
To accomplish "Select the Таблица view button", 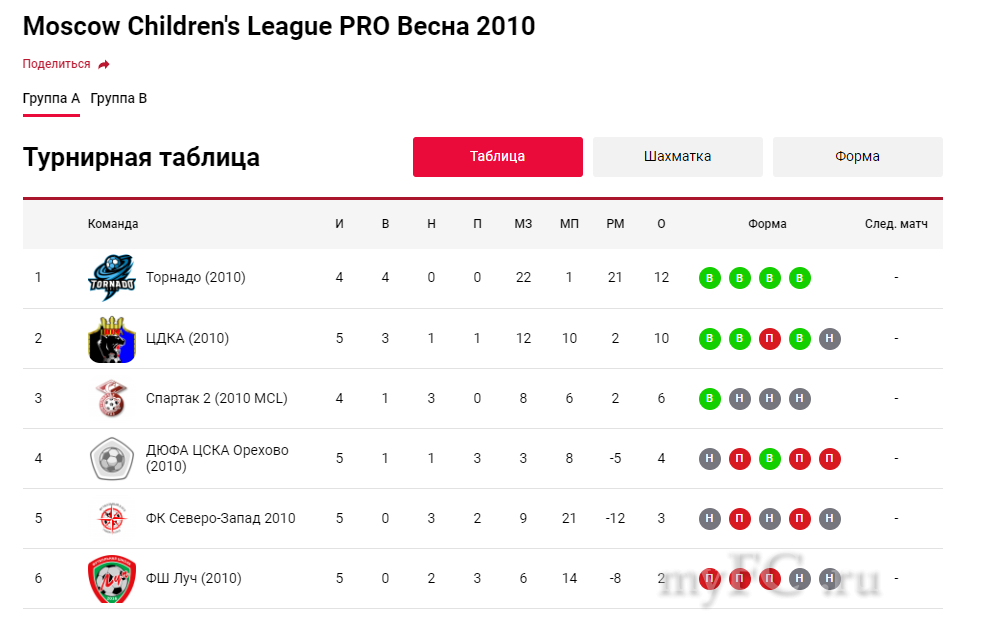I will [497, 157].
